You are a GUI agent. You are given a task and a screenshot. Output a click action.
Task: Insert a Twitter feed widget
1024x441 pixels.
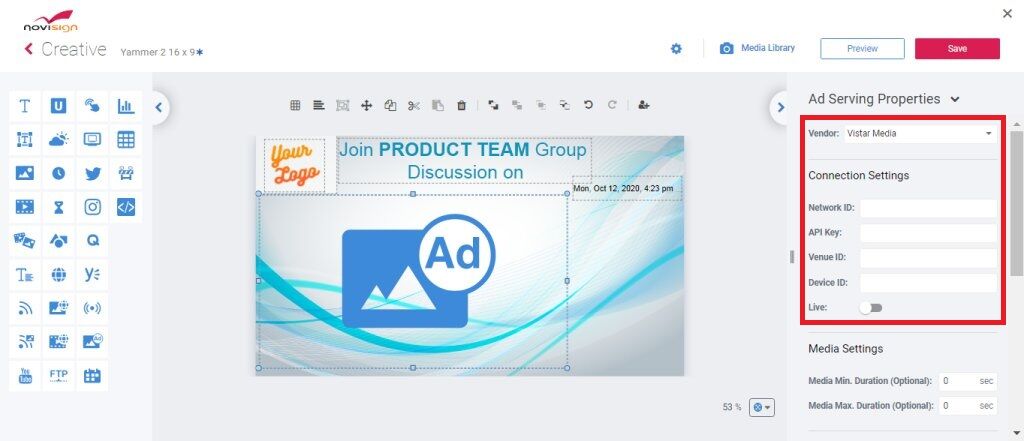click(93, 174)
